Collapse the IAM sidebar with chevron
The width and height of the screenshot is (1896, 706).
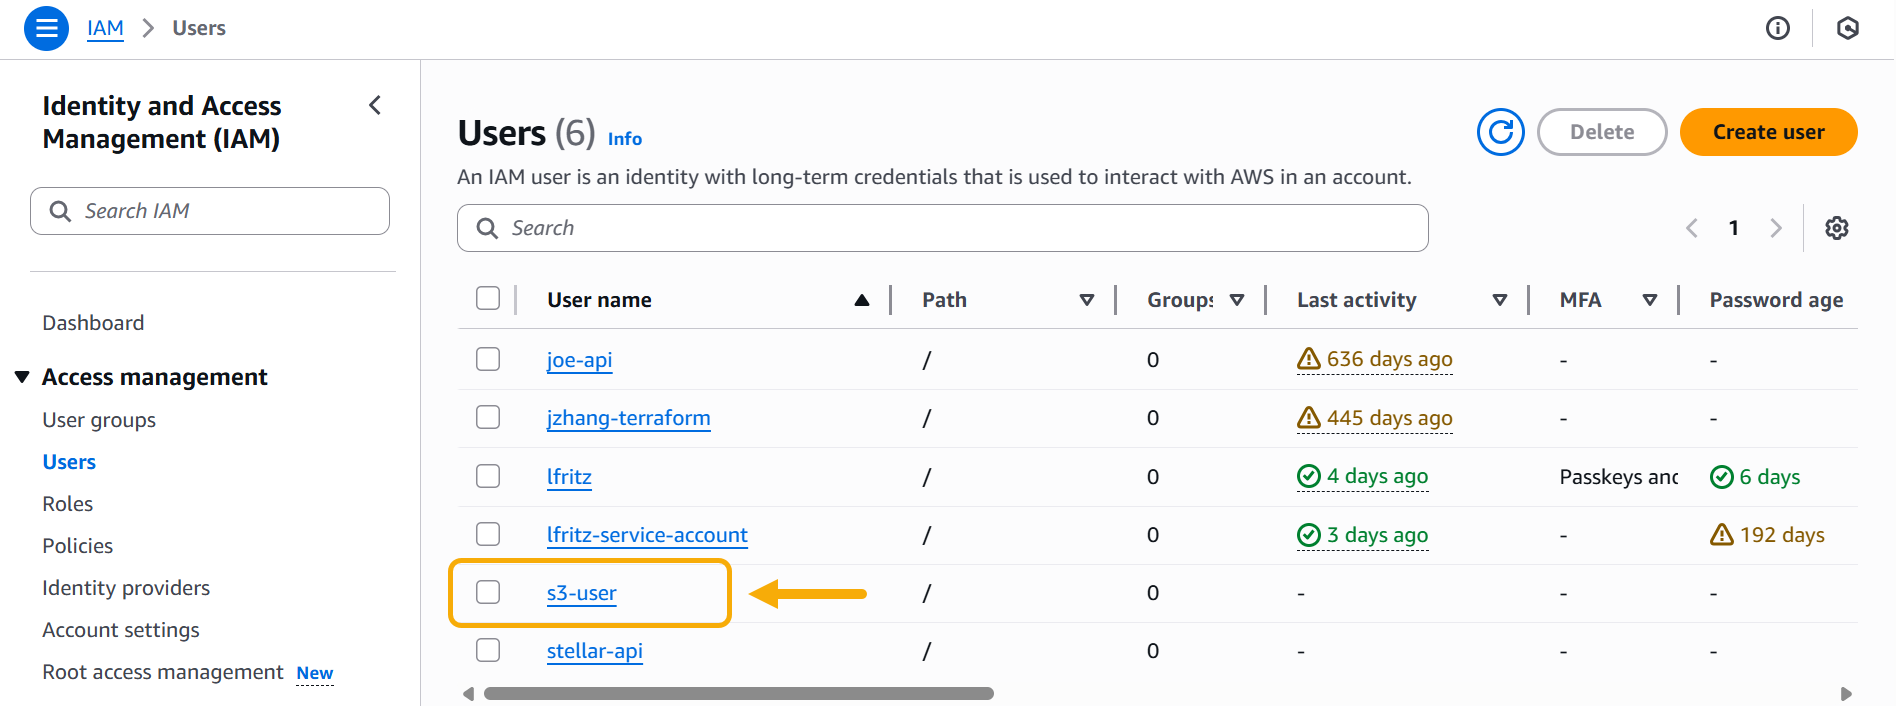click(x=375, y=105)
